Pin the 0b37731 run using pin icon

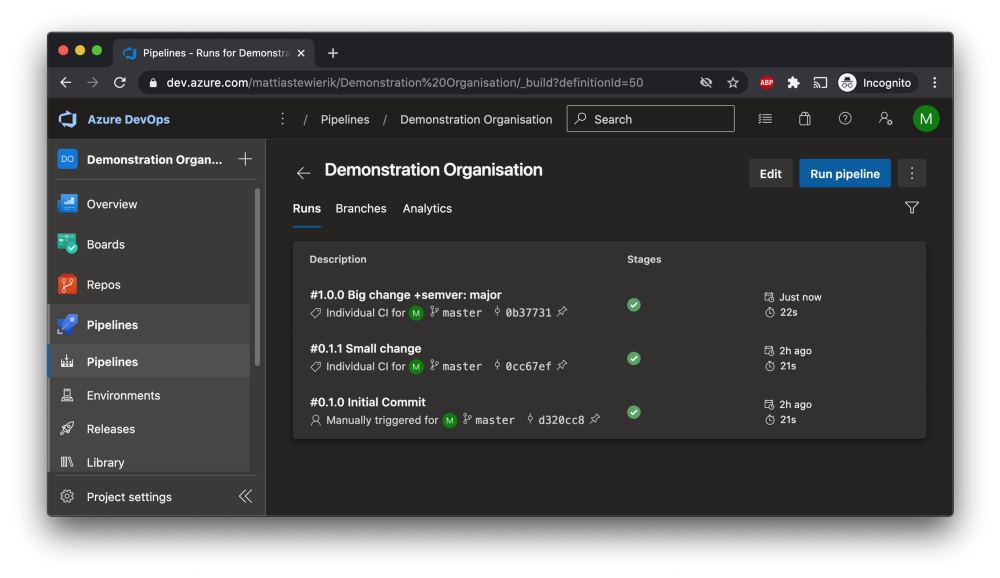point(562,312)
